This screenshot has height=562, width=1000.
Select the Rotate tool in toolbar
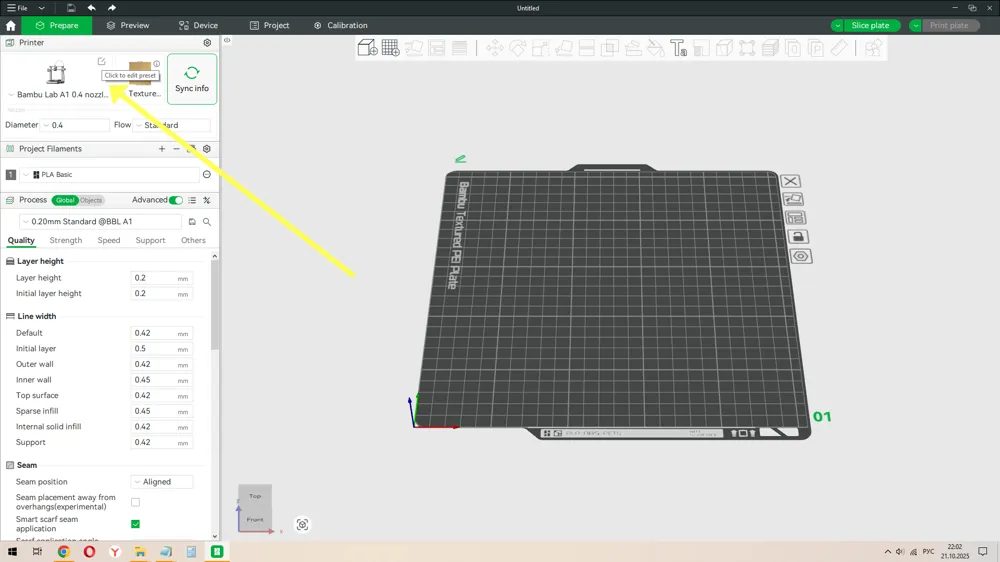coord(517,48)
